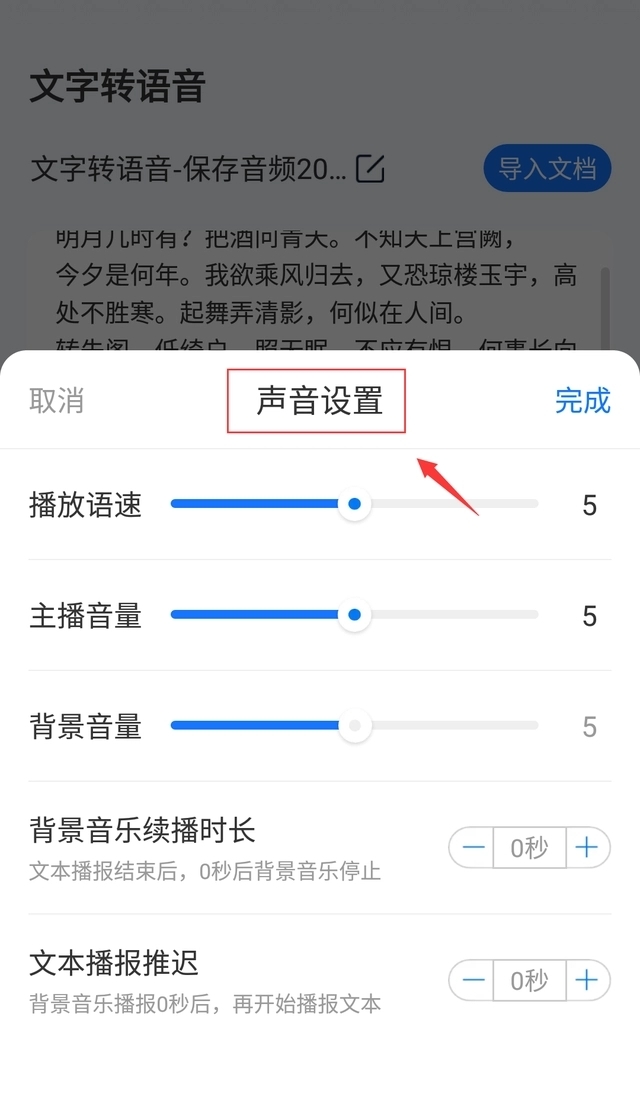Click the 文字转语音 page heading
This screenshot has width=640, height=1106.
(x=117, y=87)
